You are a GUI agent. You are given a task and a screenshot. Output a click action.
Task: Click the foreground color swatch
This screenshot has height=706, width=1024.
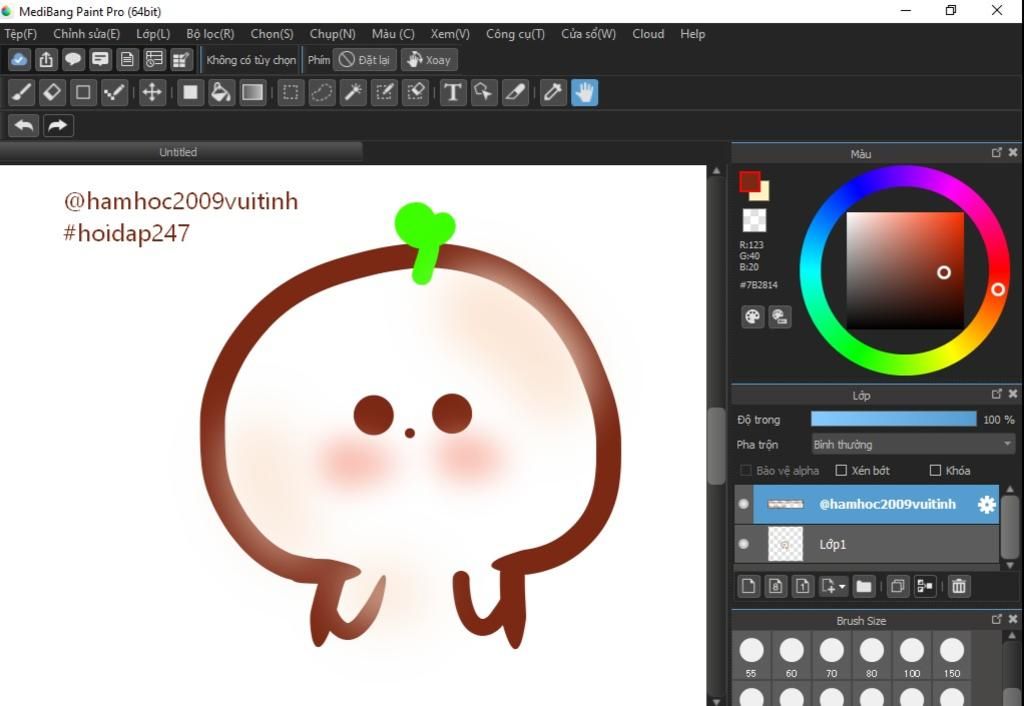point(750,182)
